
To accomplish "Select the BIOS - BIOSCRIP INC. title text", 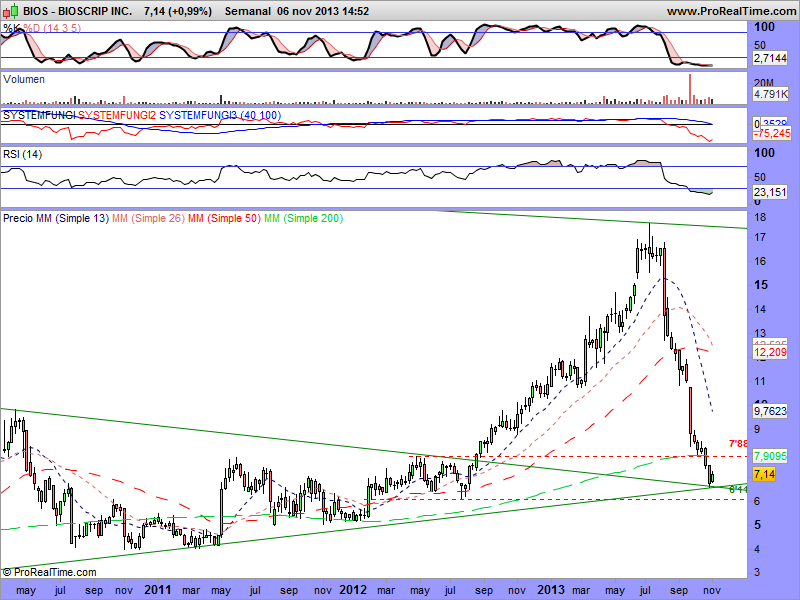I will [x=78, y=11].
